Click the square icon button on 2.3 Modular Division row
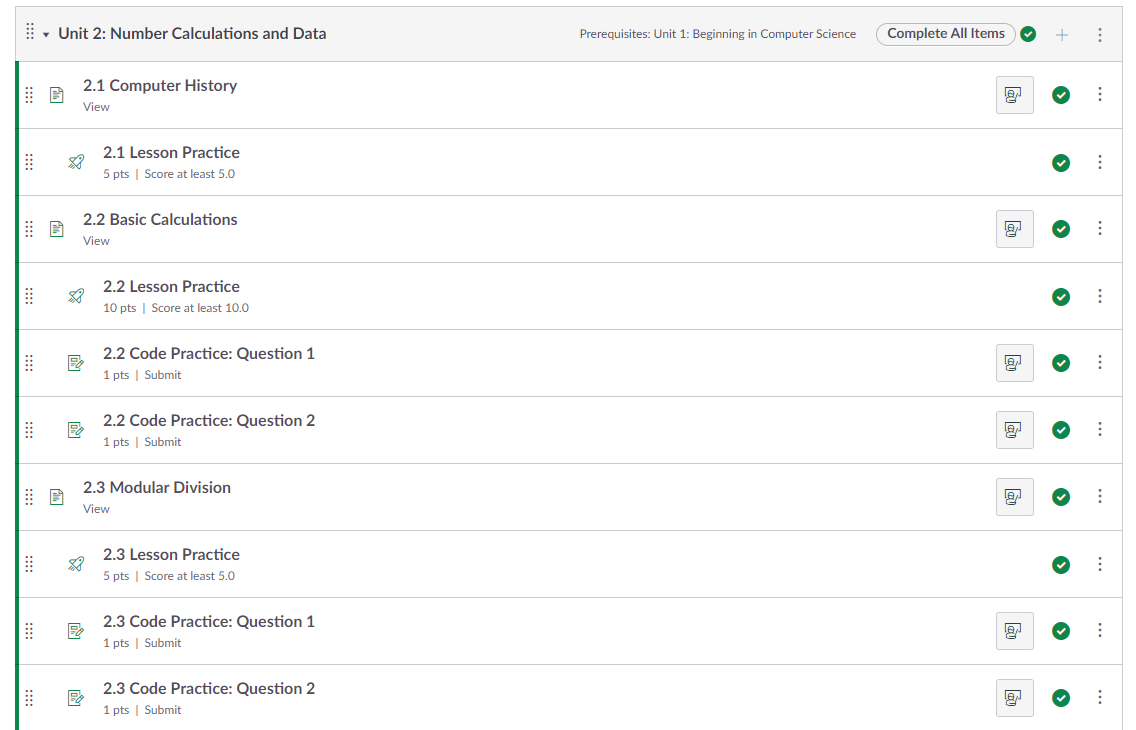This screenshot has height=730, width=1136. [x=1014, y=497]
